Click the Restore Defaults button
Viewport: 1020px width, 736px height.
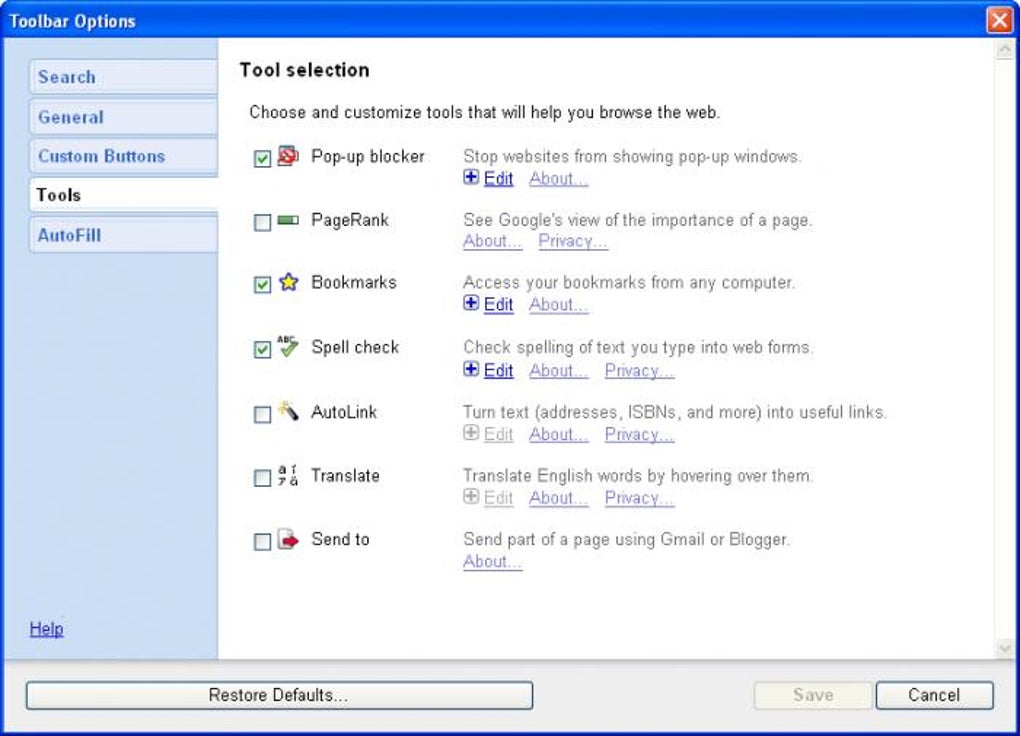coord(279,695)
